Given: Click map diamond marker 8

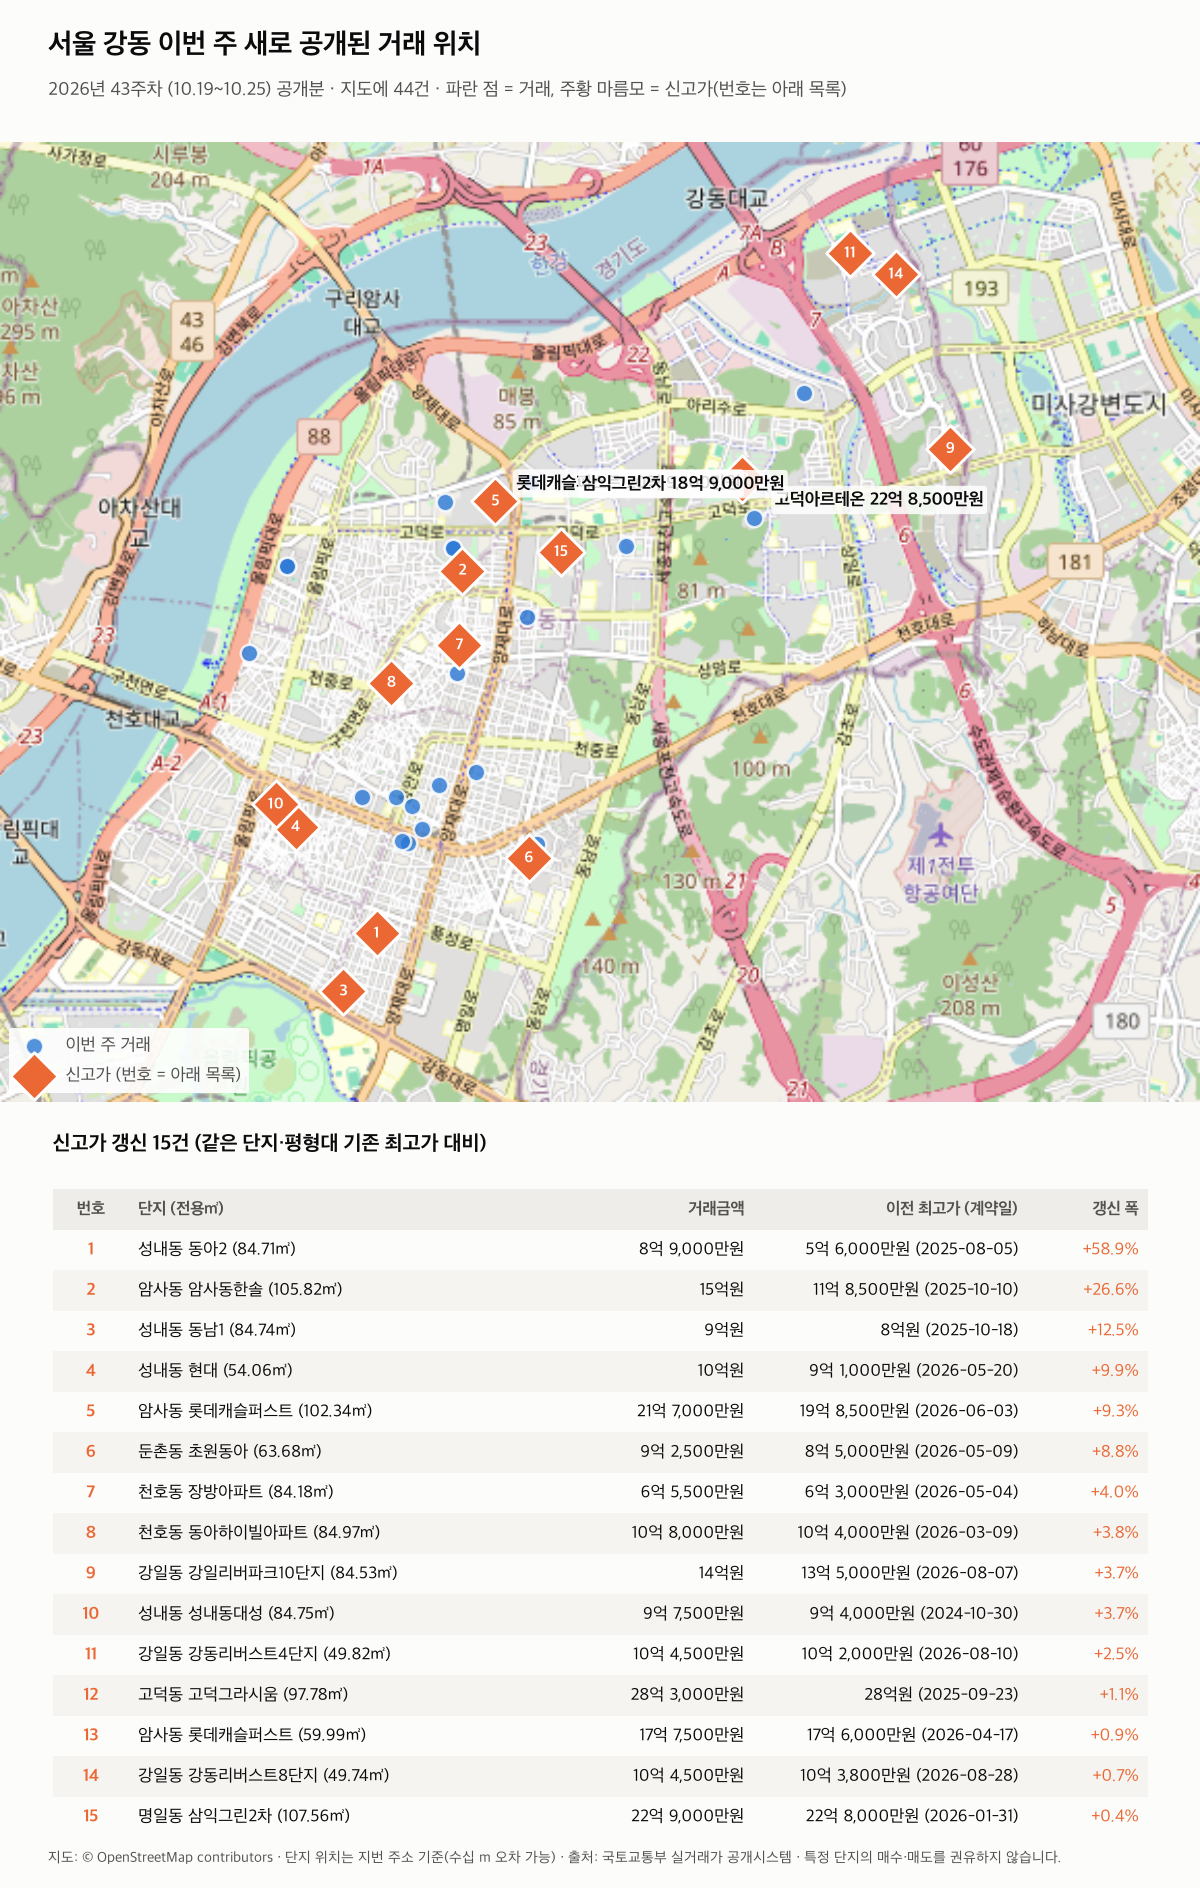Looking at the screenshot, I should pos(391,682).
